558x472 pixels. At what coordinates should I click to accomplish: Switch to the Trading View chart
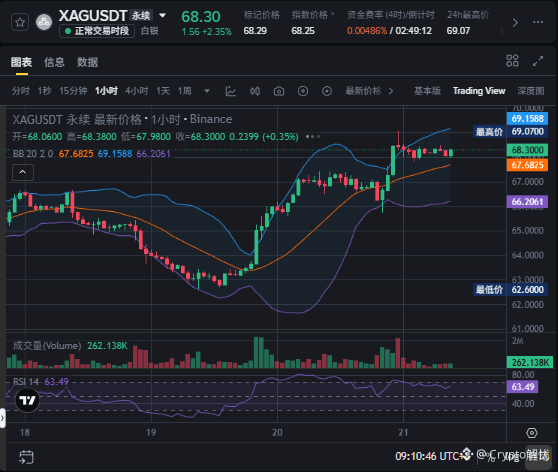point(479,91)
